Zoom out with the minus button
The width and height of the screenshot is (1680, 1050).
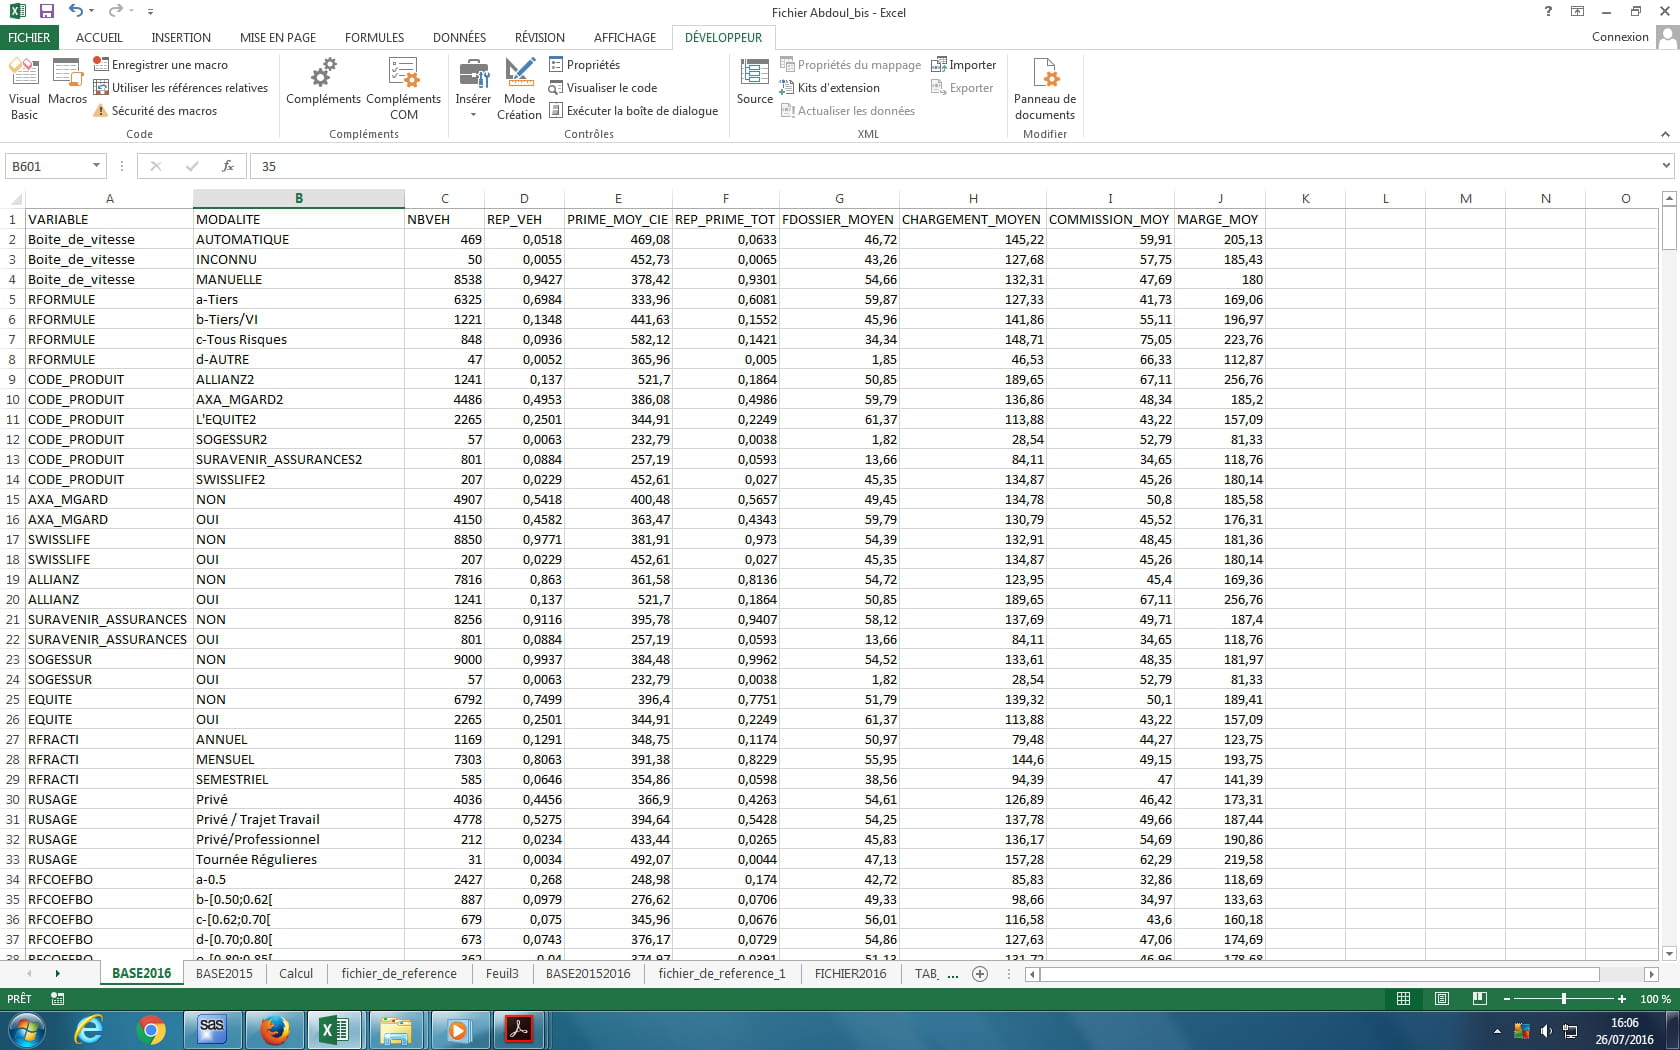point(1507,998)
